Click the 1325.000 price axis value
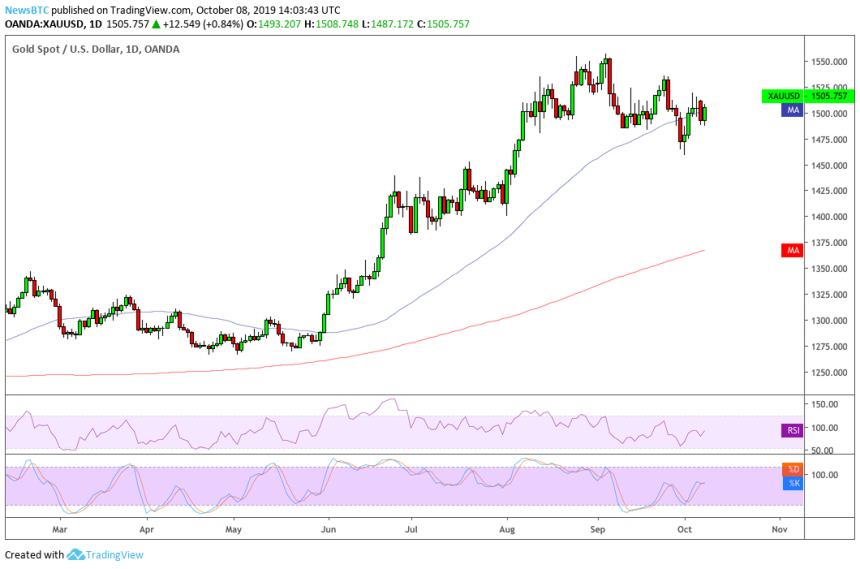Screen dimensions: 860x569 (829, 295)
